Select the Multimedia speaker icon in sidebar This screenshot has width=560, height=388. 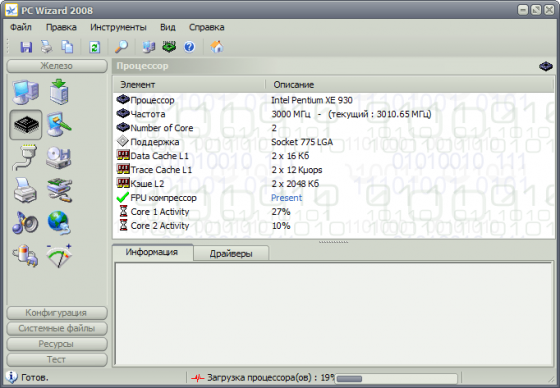coord(25,223)
